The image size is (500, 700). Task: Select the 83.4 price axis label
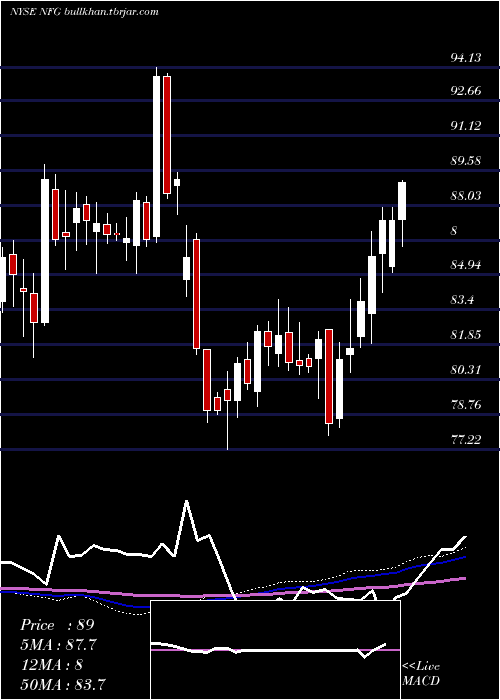(462, 300)
